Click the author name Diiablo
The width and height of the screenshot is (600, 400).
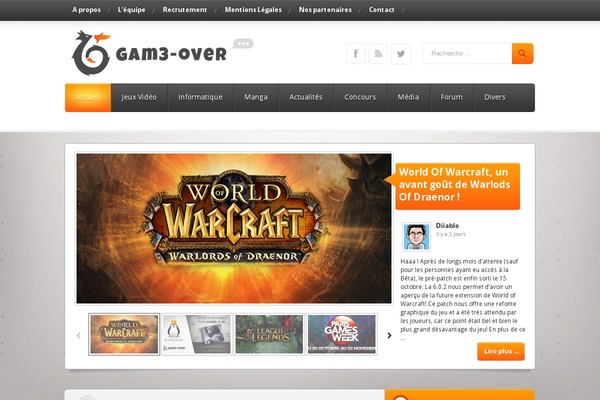tap(447, 225)
